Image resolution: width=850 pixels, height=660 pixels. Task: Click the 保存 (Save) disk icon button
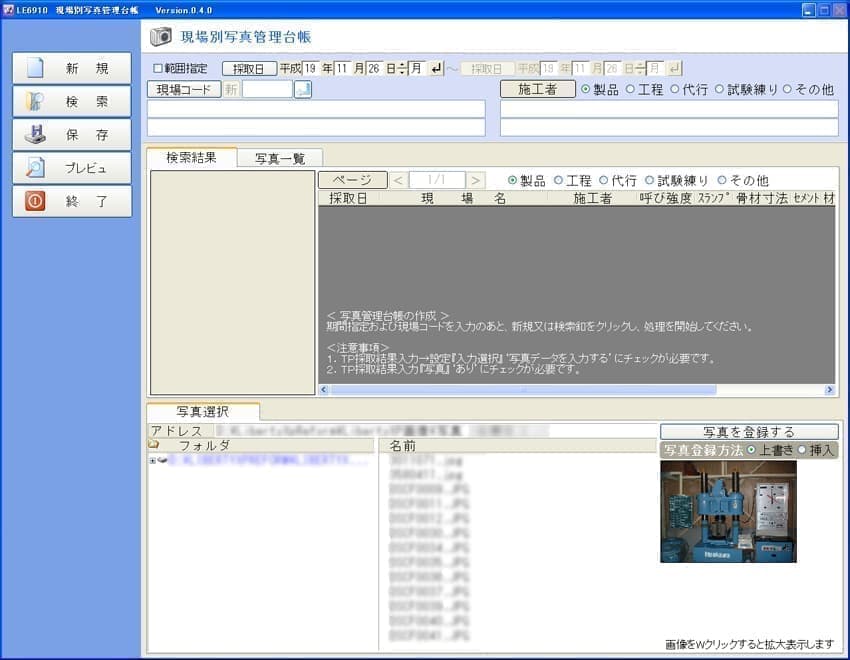pyautogui.click(x=72, y=134)
